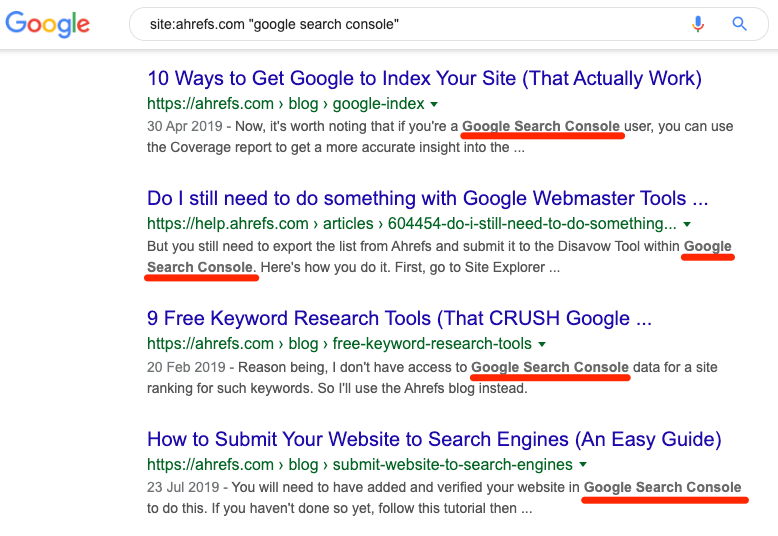Open "How to Submit Your Website to Search Engines" result
Viewport: 778px width, 536px height.
pos(434,439)
